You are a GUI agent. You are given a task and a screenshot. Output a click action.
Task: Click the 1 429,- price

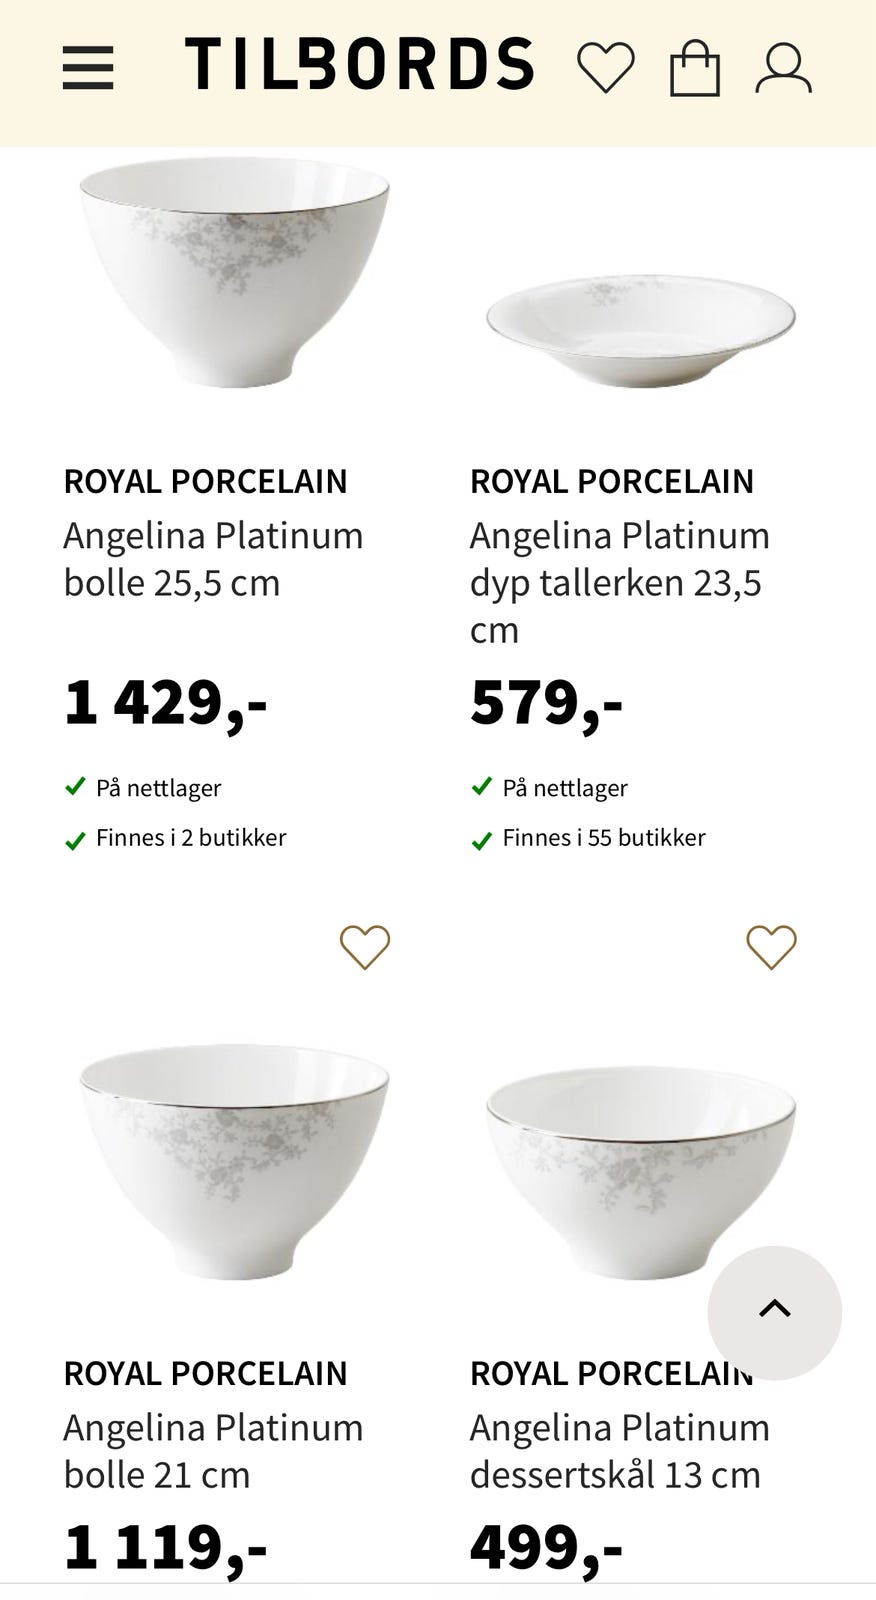tap(166, 702)
